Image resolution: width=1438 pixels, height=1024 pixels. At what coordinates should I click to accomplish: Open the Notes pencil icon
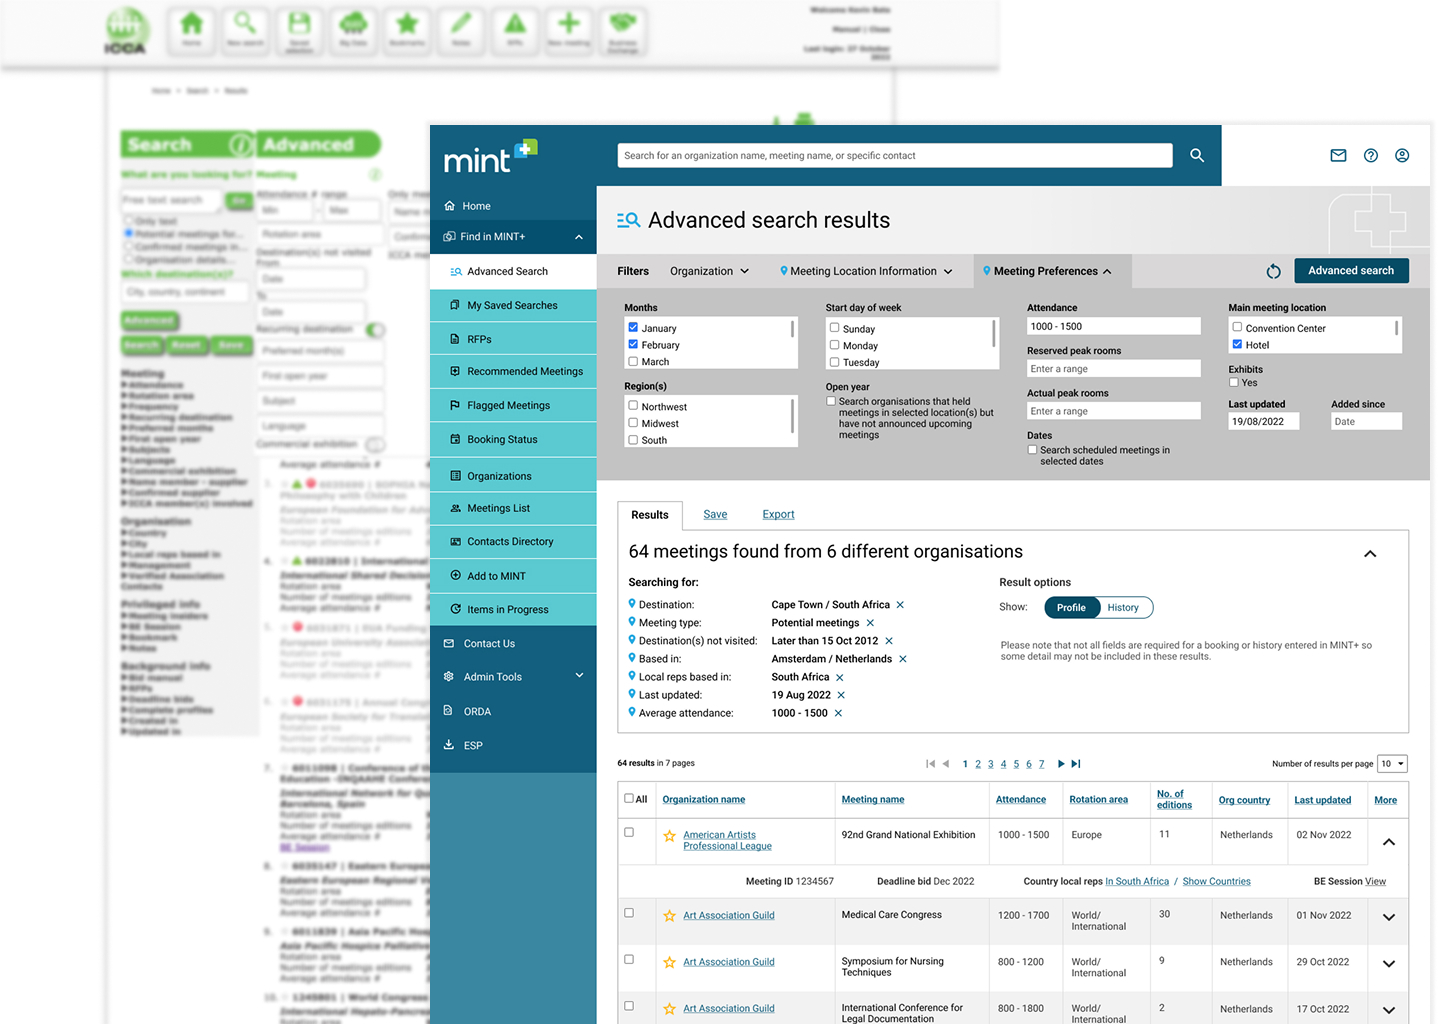point(461,31)
